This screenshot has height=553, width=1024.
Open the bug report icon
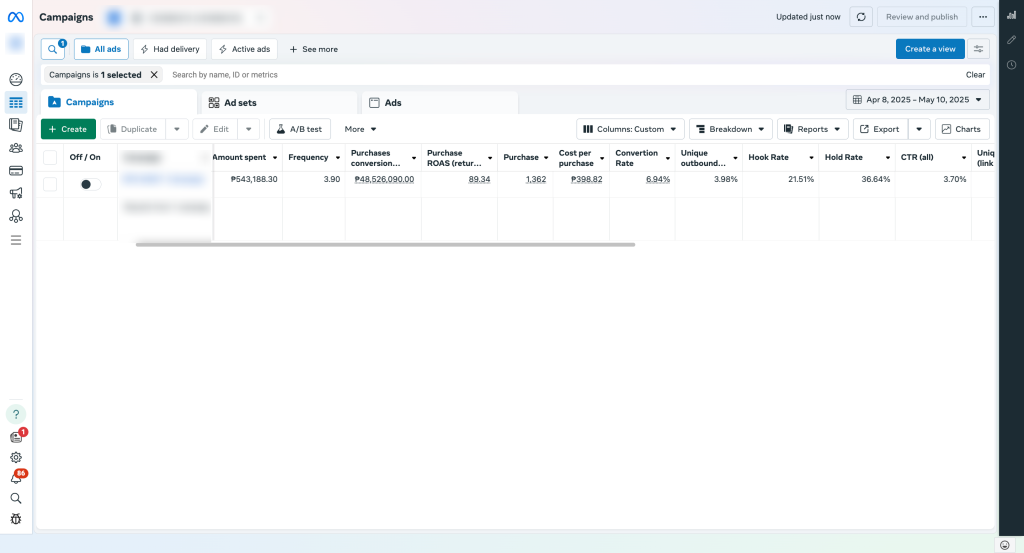coord(15,519)
